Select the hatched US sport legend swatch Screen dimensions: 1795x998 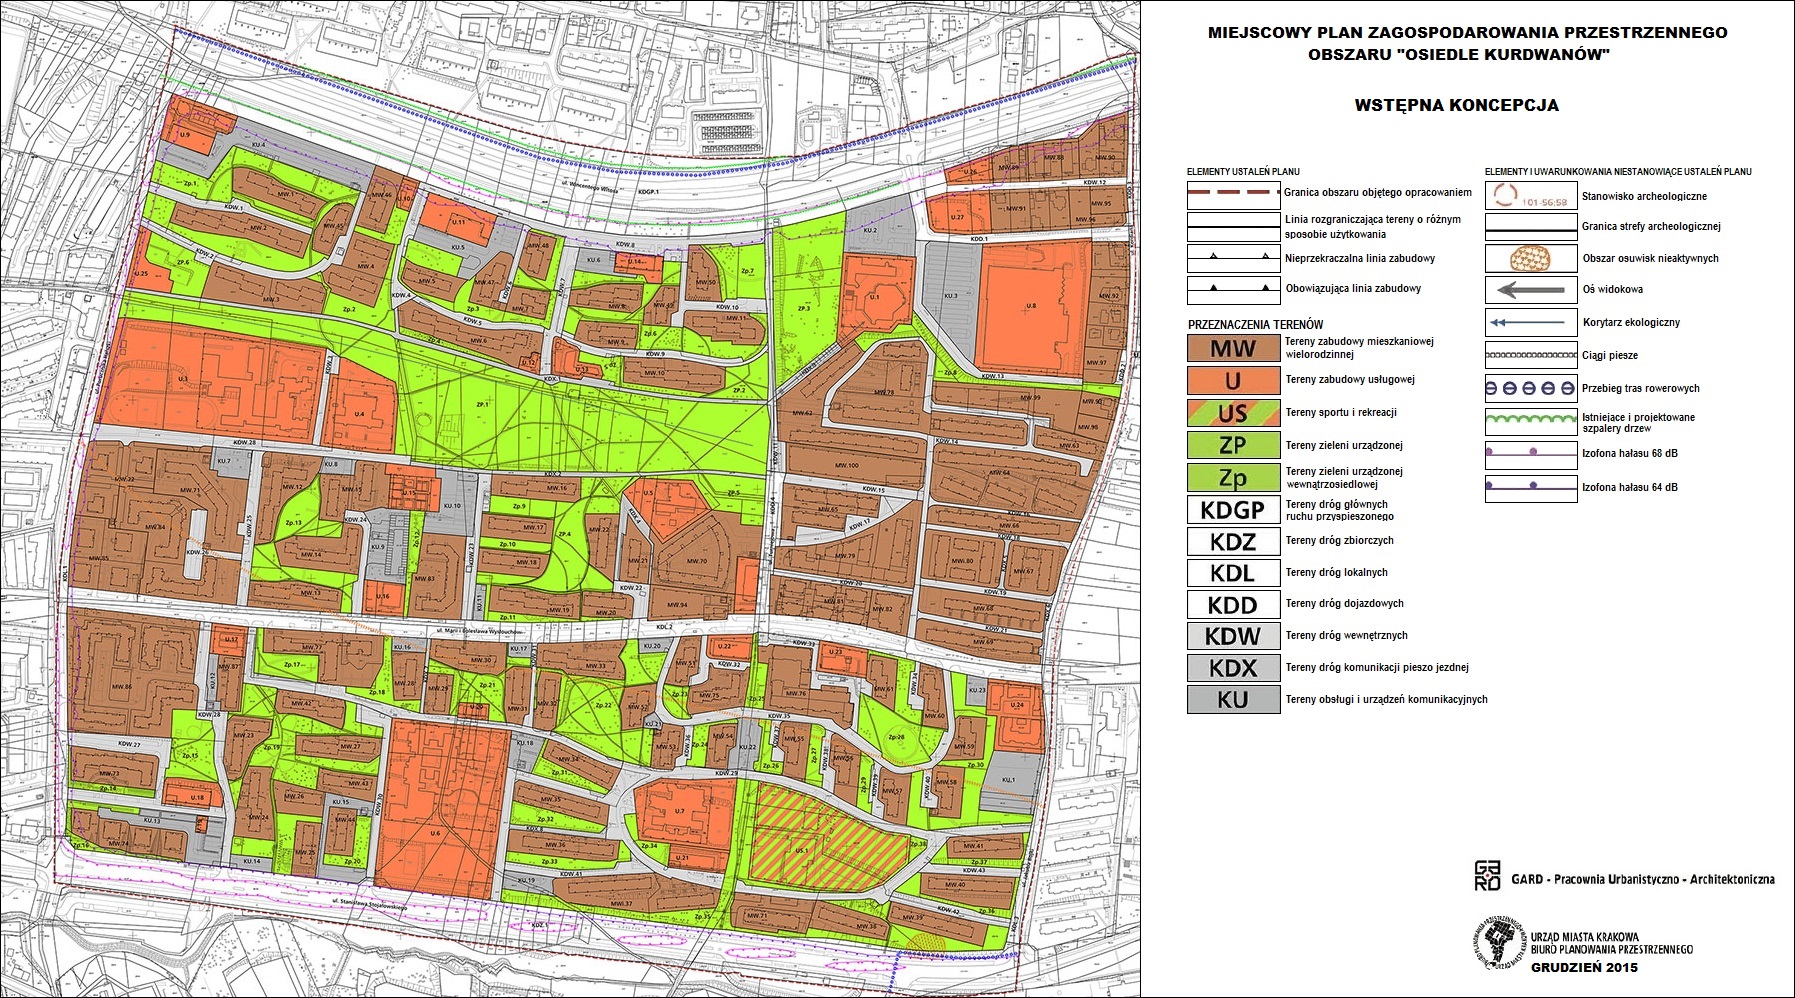[1233, 413]
